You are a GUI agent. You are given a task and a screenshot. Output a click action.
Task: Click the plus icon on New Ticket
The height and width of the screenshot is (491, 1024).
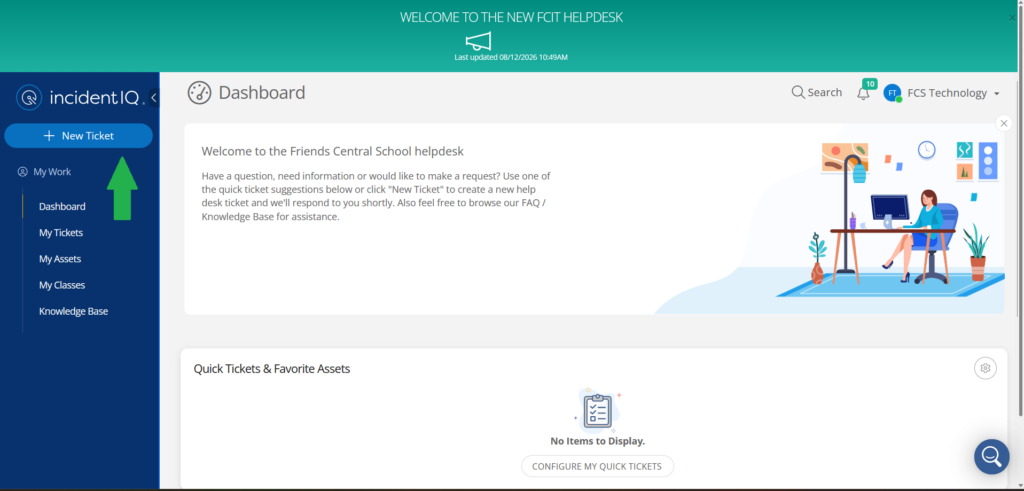point(48,136)
